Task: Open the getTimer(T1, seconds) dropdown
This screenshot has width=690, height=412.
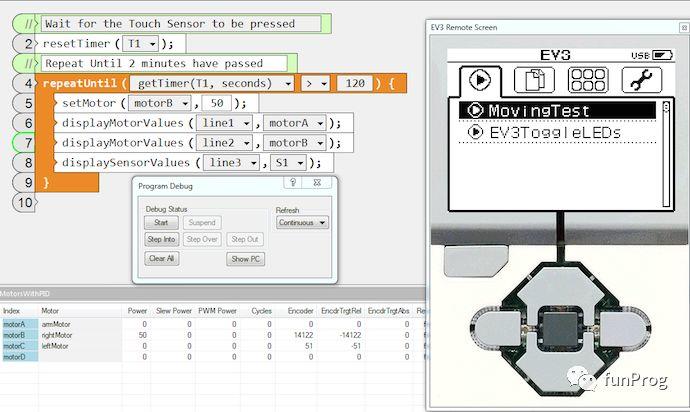Action: 212,83
